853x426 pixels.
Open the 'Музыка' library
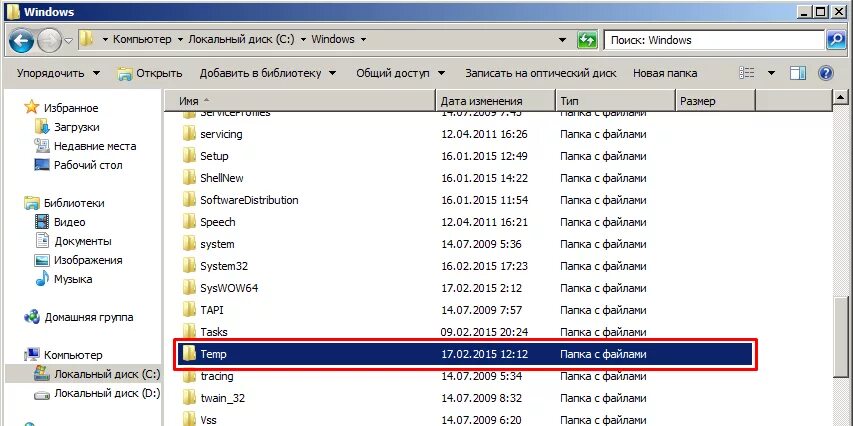[73, 279]
